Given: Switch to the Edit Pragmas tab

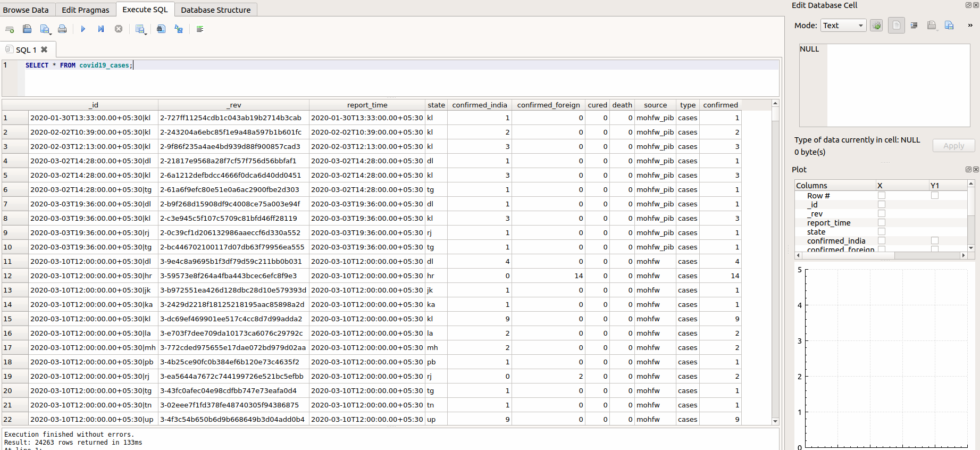Looking at the screenshot, I should [86, 10].
